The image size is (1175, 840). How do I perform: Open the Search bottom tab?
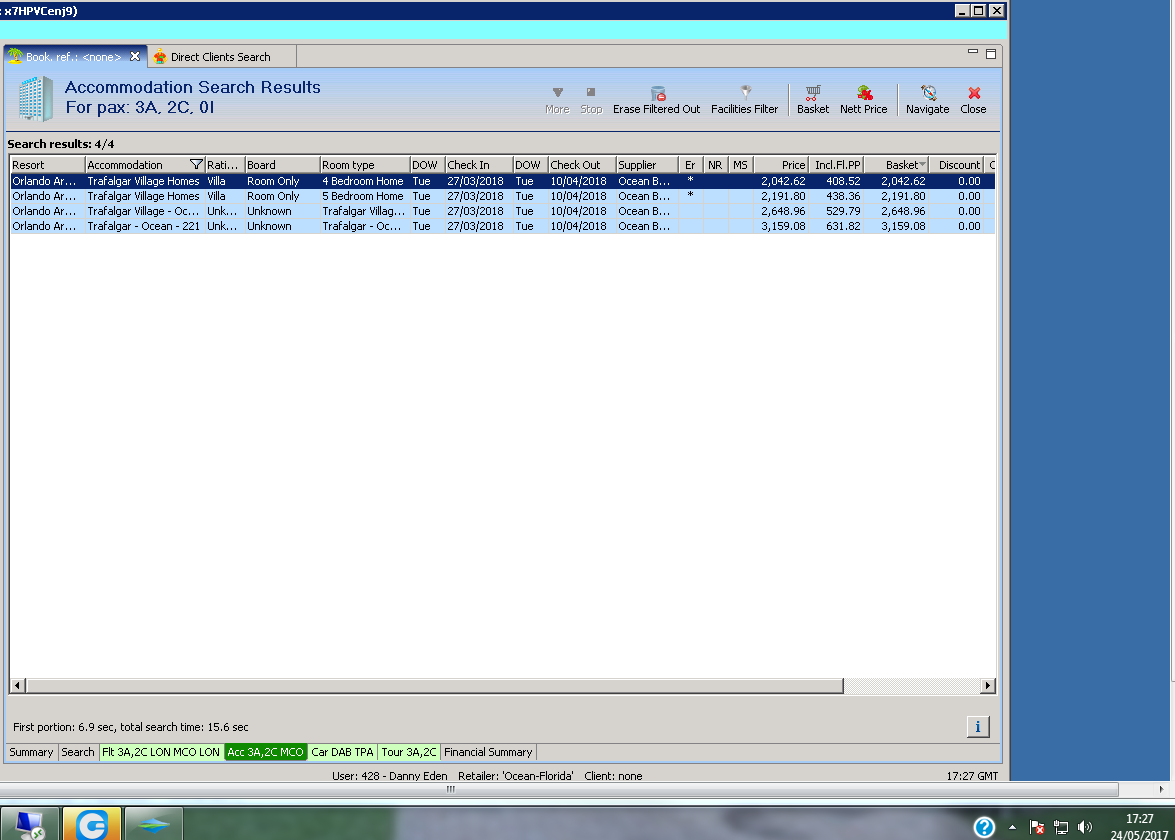[x=78, y=752]
